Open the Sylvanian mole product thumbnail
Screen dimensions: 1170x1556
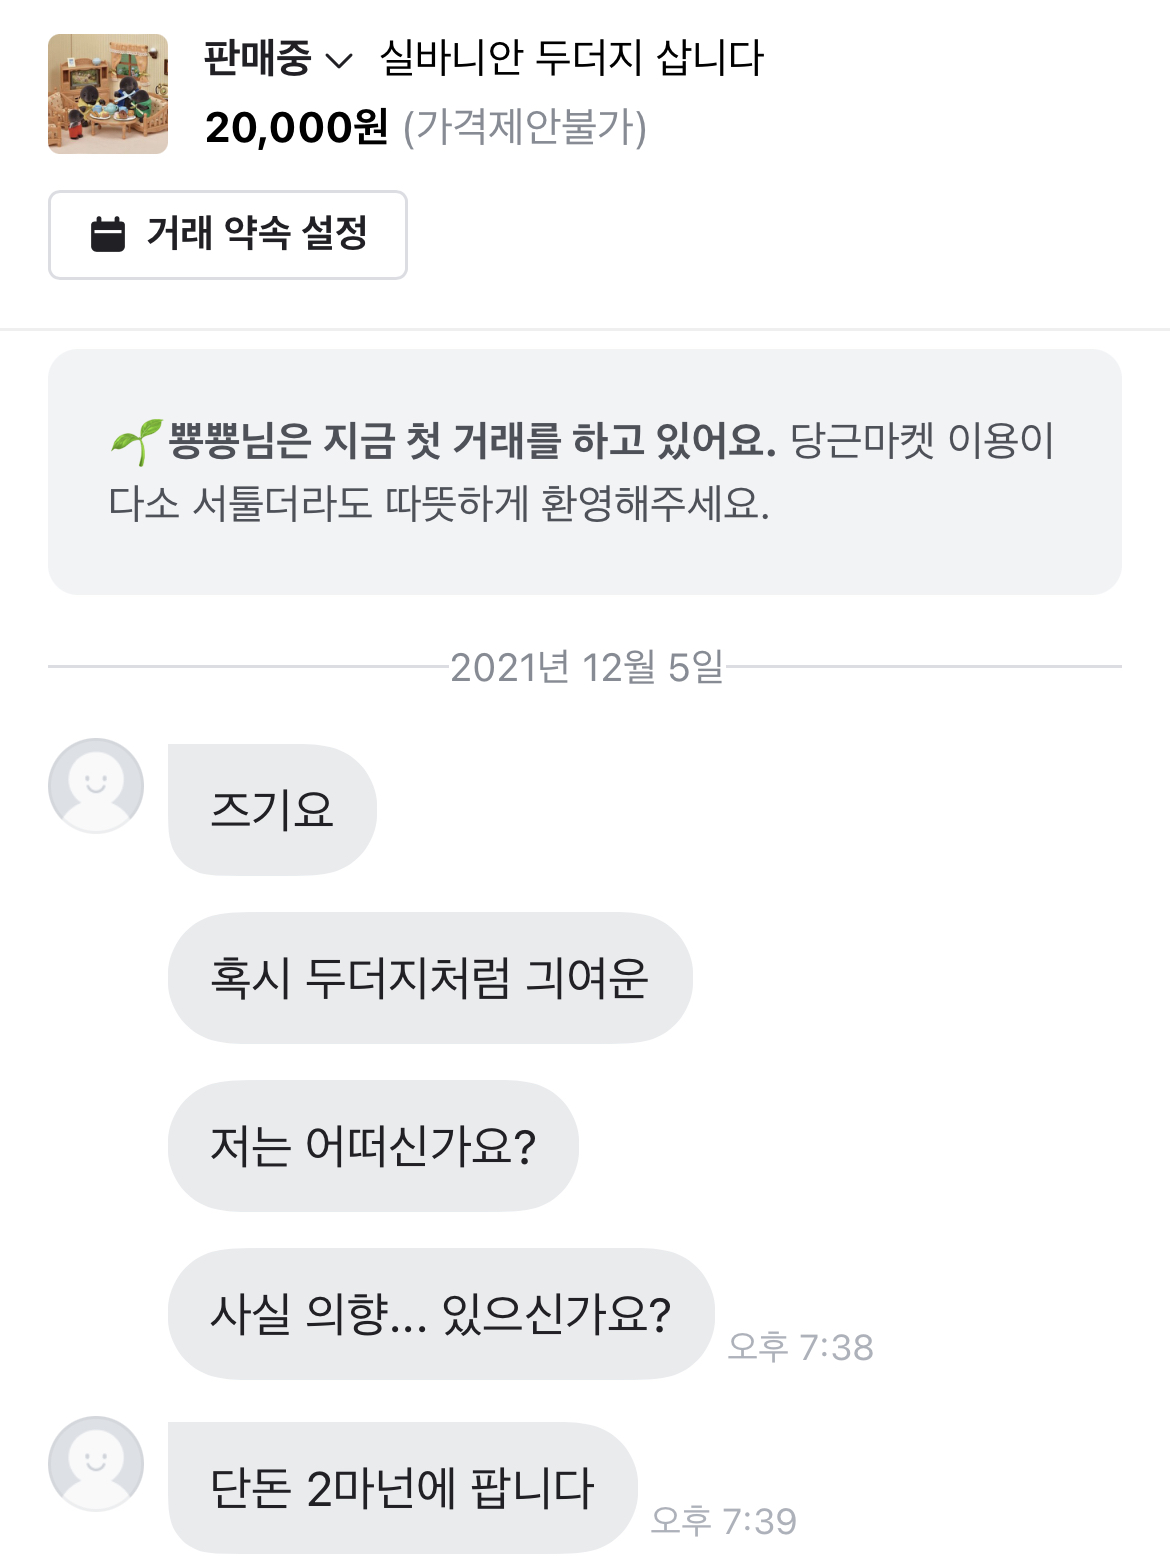point(108,94)
